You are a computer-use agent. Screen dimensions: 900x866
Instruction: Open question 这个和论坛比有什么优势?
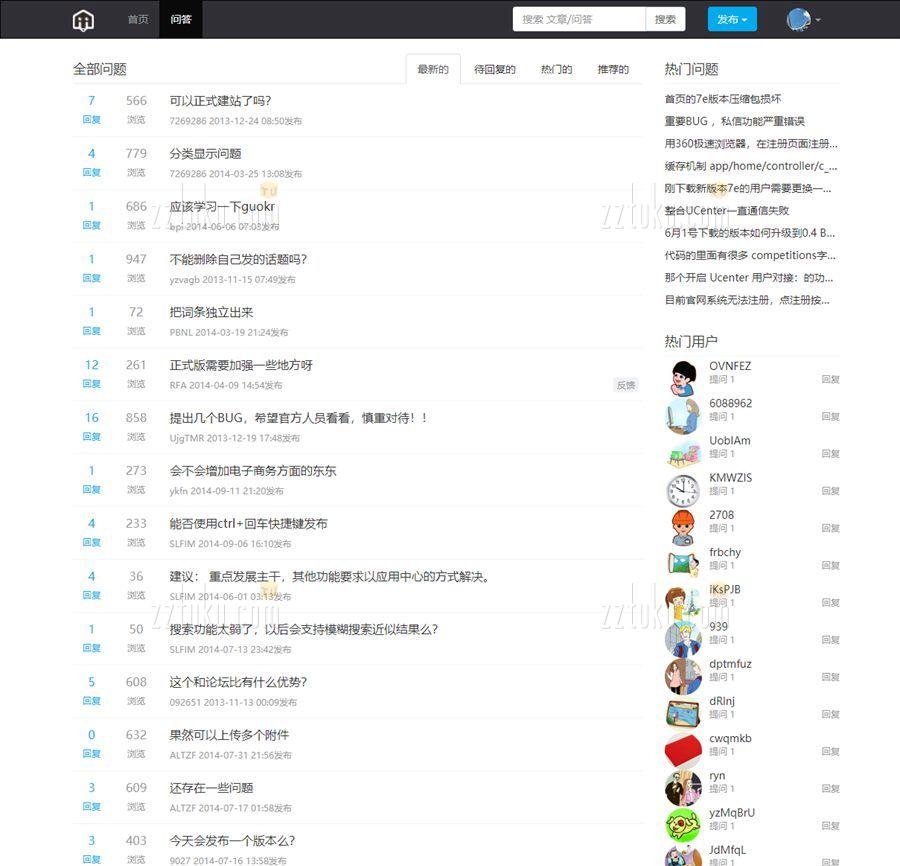tap(238, 682)
